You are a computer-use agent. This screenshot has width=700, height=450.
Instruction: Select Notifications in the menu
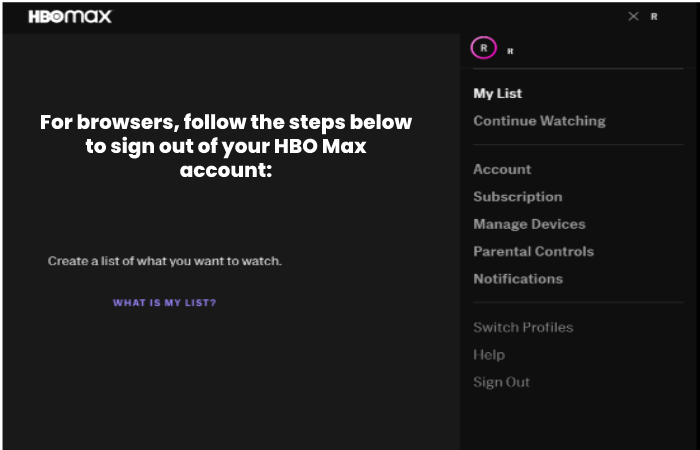(517, 279)
